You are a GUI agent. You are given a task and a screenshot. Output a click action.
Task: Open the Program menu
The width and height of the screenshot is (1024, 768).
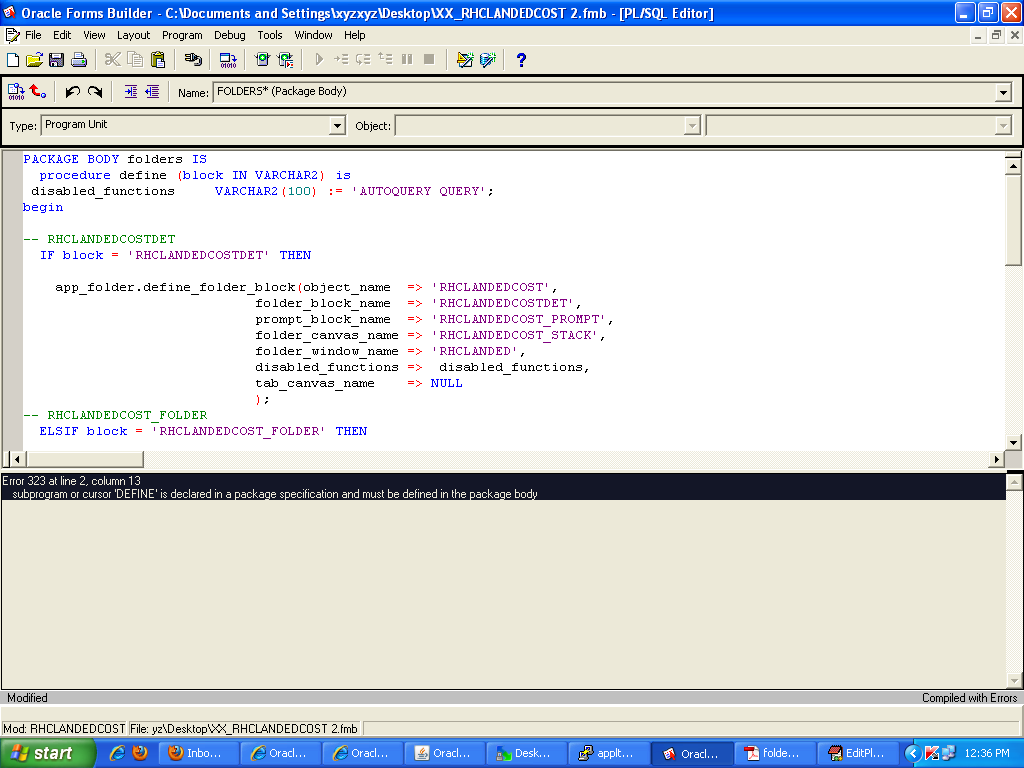point(182,35)
